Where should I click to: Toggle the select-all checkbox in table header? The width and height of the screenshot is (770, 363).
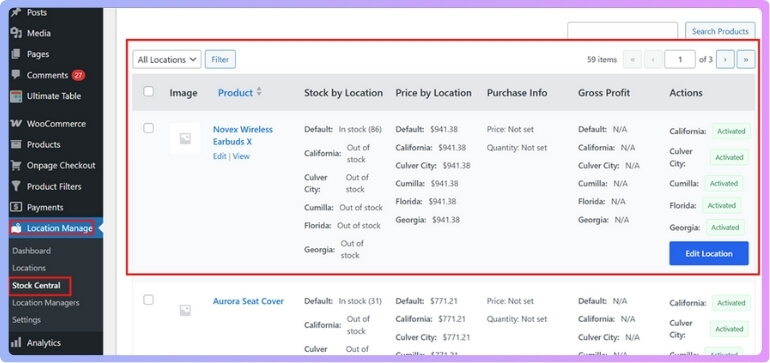[x=148, y=91]
